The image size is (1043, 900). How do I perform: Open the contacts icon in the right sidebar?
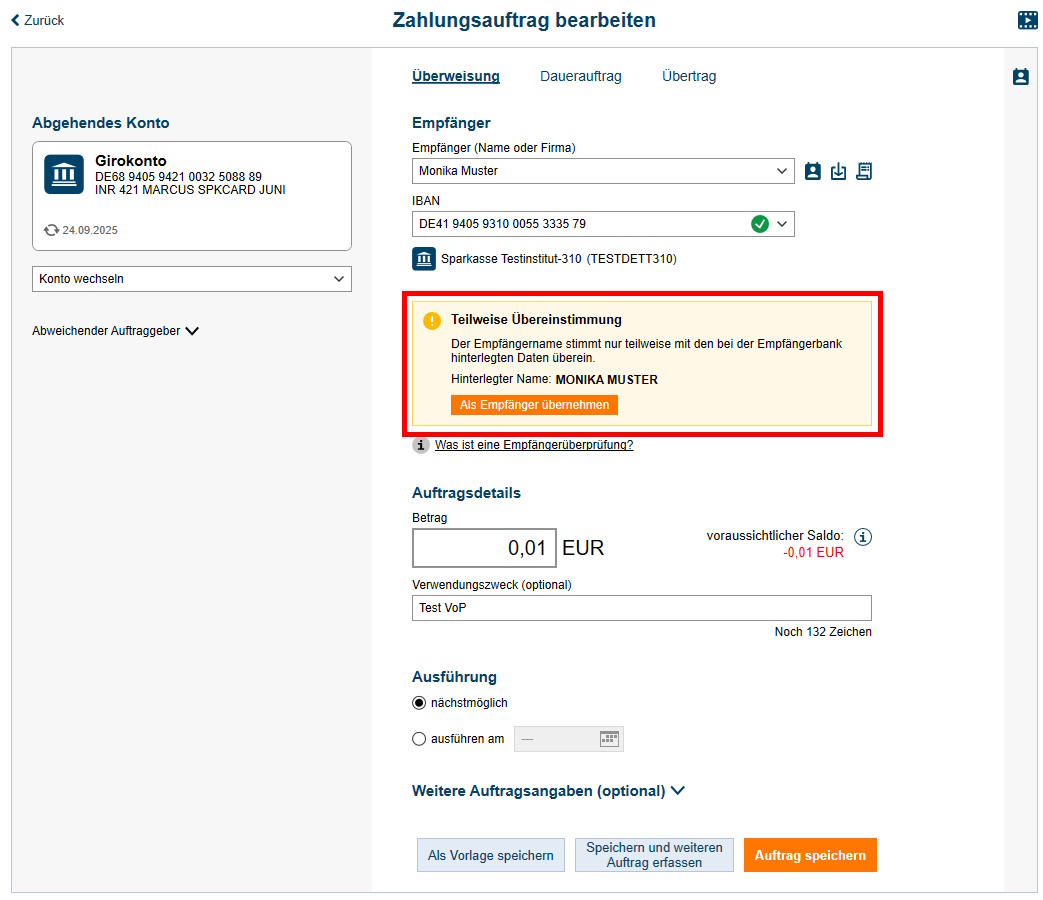1020,77
